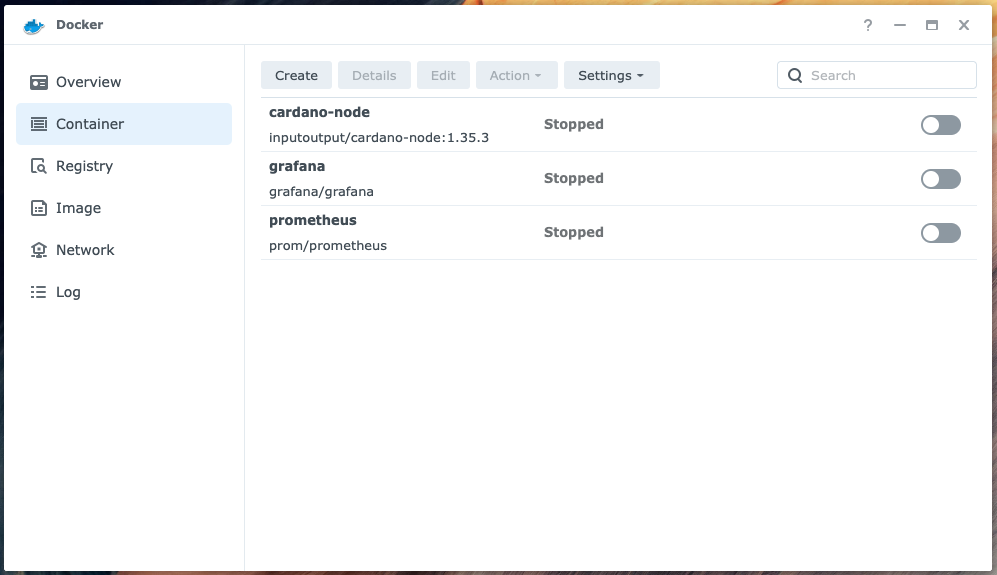Start the grafana container with its toggle
997x575 pixels.
click(940, 179)
